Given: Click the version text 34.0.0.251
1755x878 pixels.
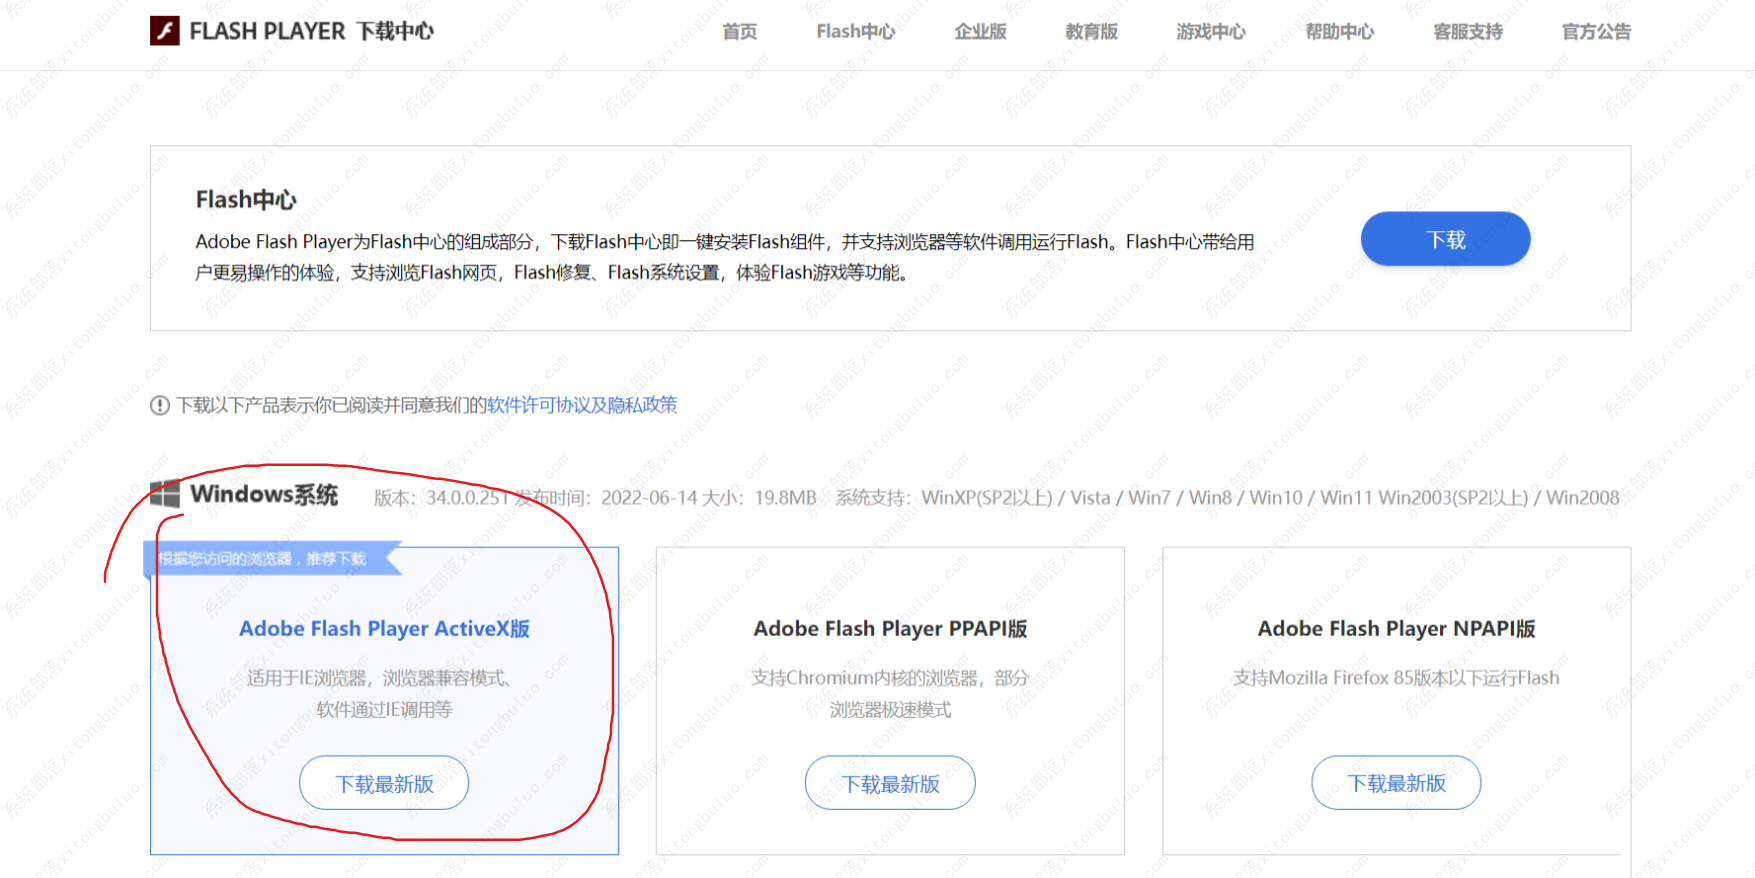Looking at the screenshot, I should [469, 498].
